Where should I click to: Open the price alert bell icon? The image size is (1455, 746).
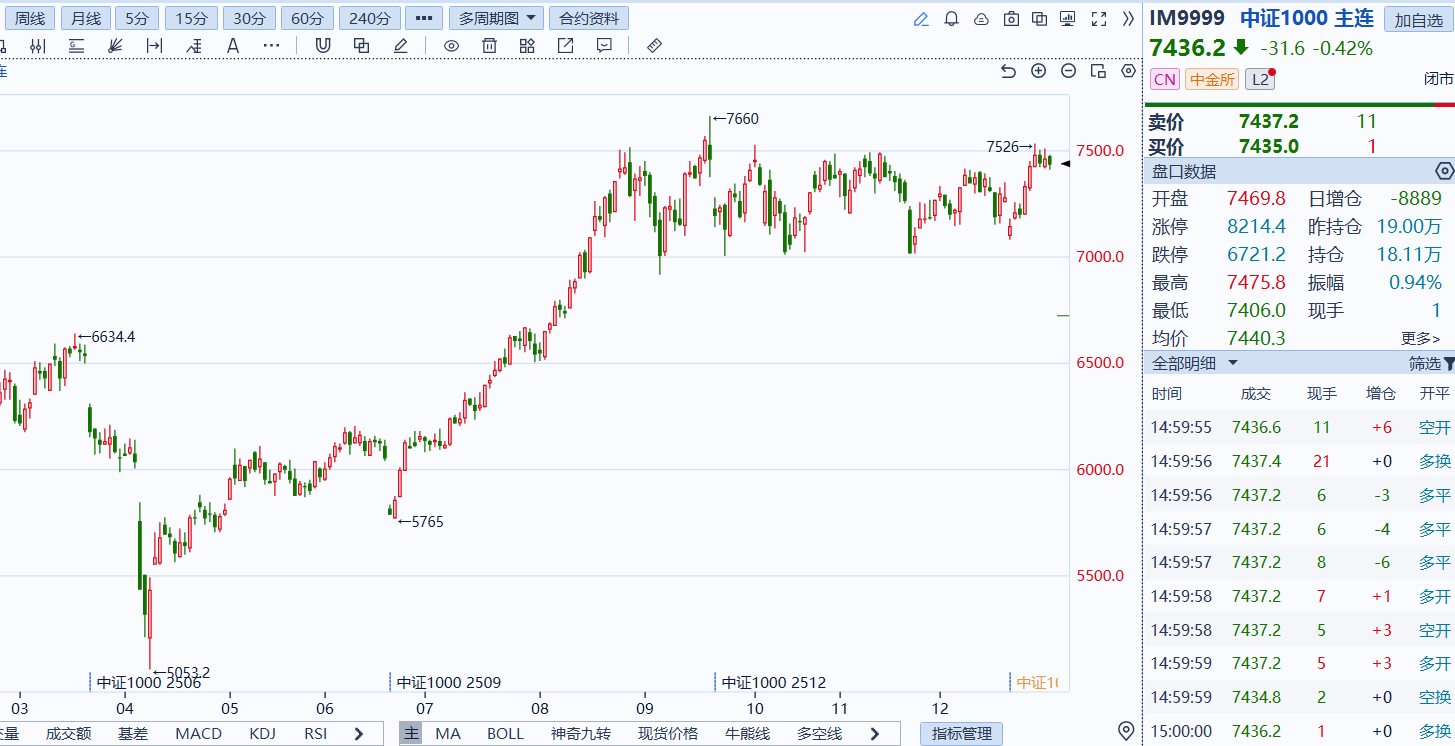951,18
